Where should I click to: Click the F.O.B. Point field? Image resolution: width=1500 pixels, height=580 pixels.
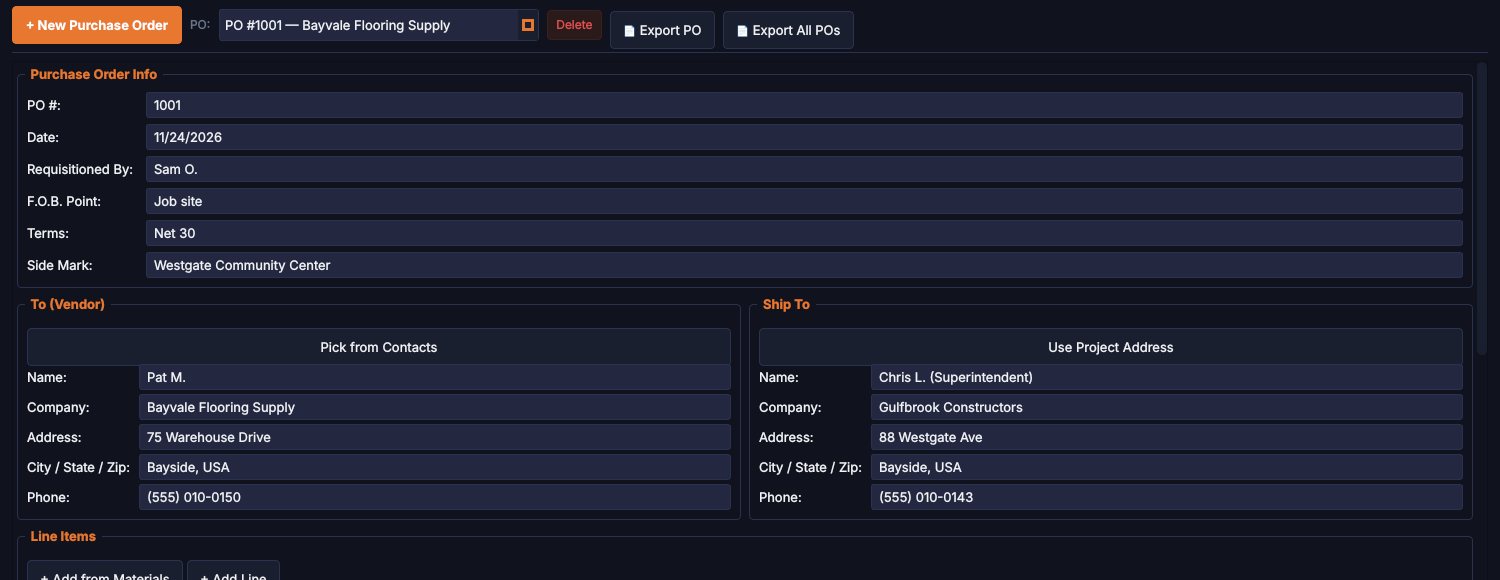pos(804,201)
